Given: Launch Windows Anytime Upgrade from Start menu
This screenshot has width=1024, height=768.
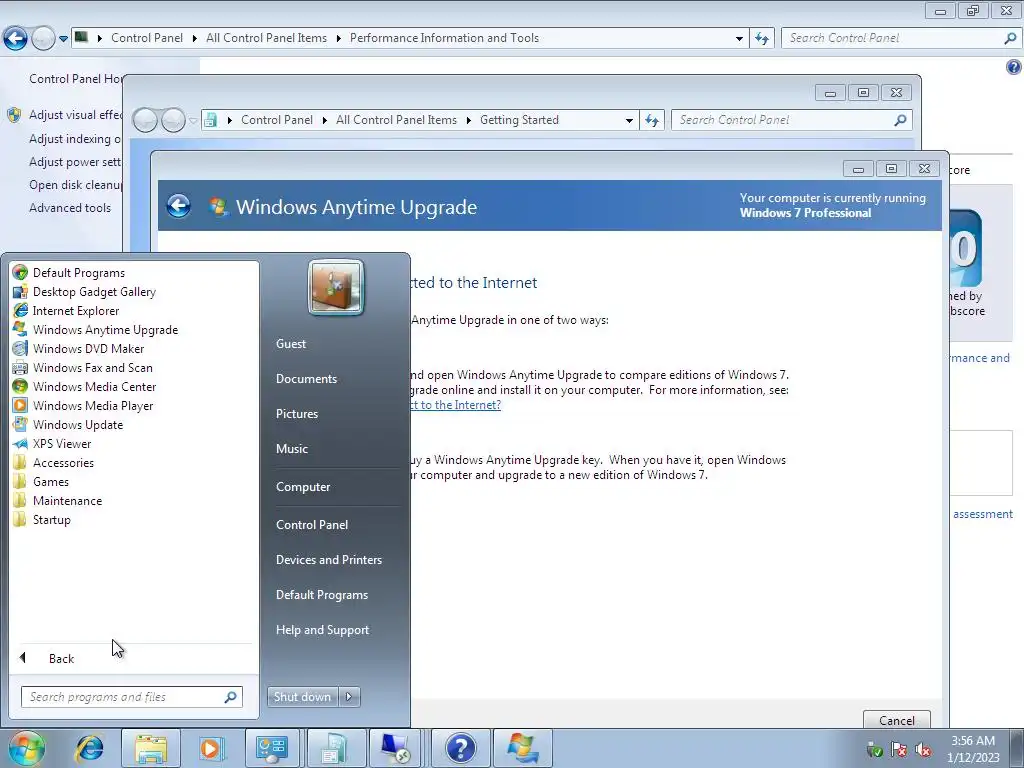Looking at the screenshot, I should coord(105,330).
